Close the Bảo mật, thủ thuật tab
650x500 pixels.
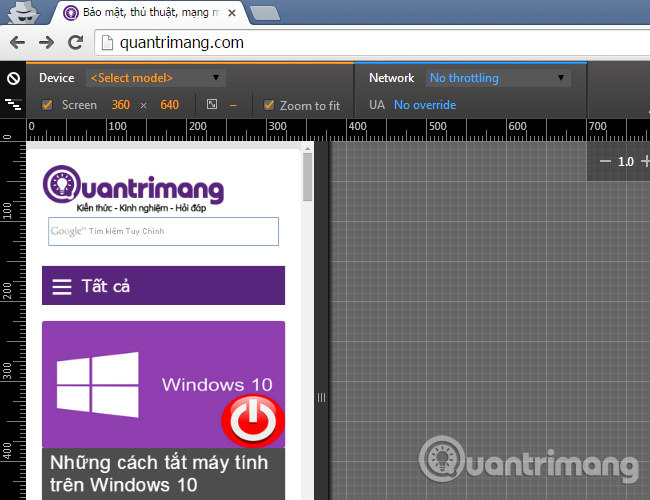pyautogui.click(x=232, y=13)
